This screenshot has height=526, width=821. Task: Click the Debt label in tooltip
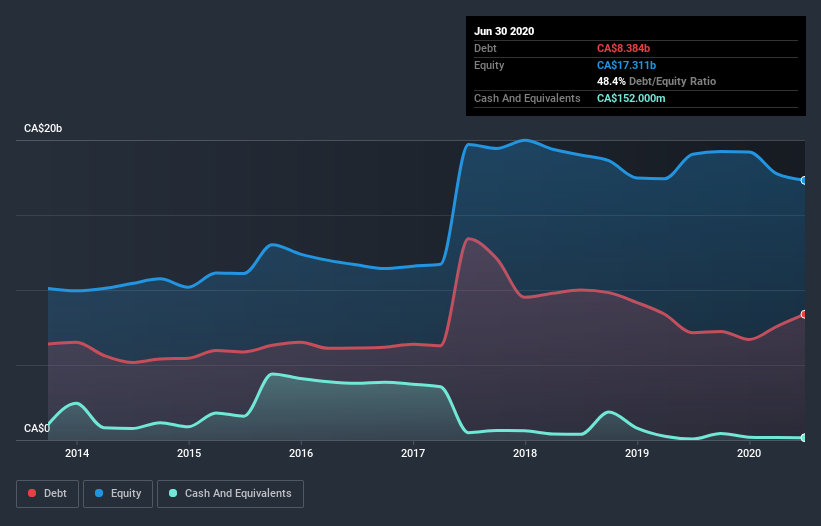(485, 48)
